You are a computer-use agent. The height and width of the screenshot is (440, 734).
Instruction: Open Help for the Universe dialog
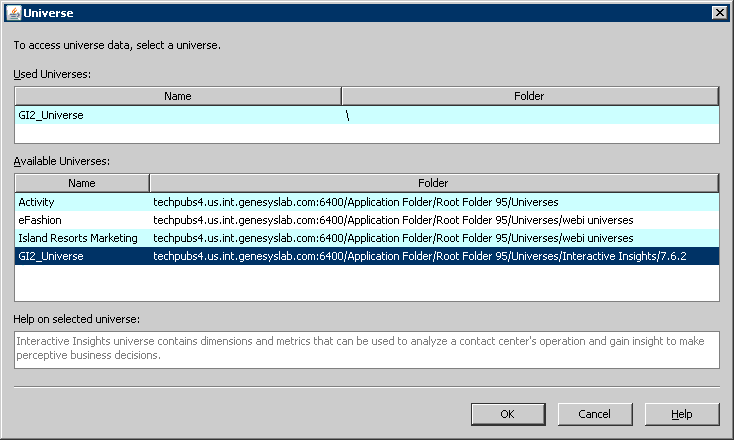[x=681, y=414]
